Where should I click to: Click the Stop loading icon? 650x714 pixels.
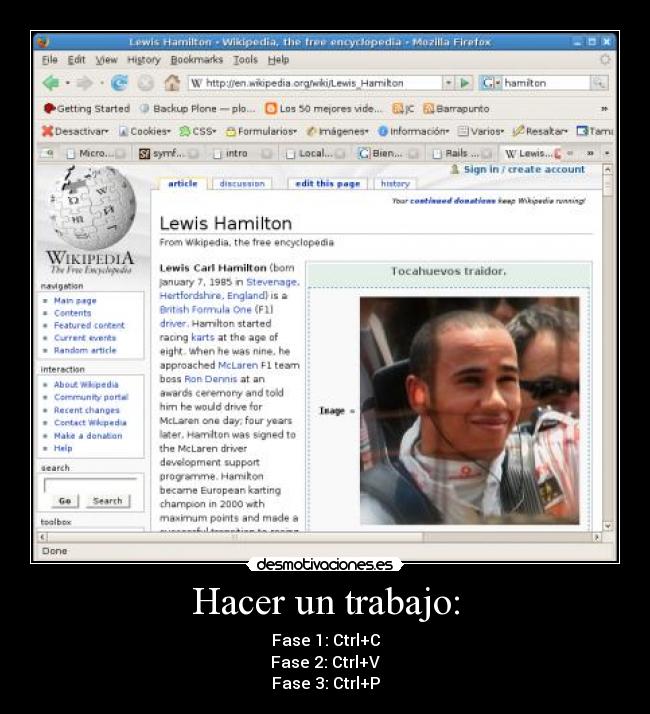pos(146,83)
